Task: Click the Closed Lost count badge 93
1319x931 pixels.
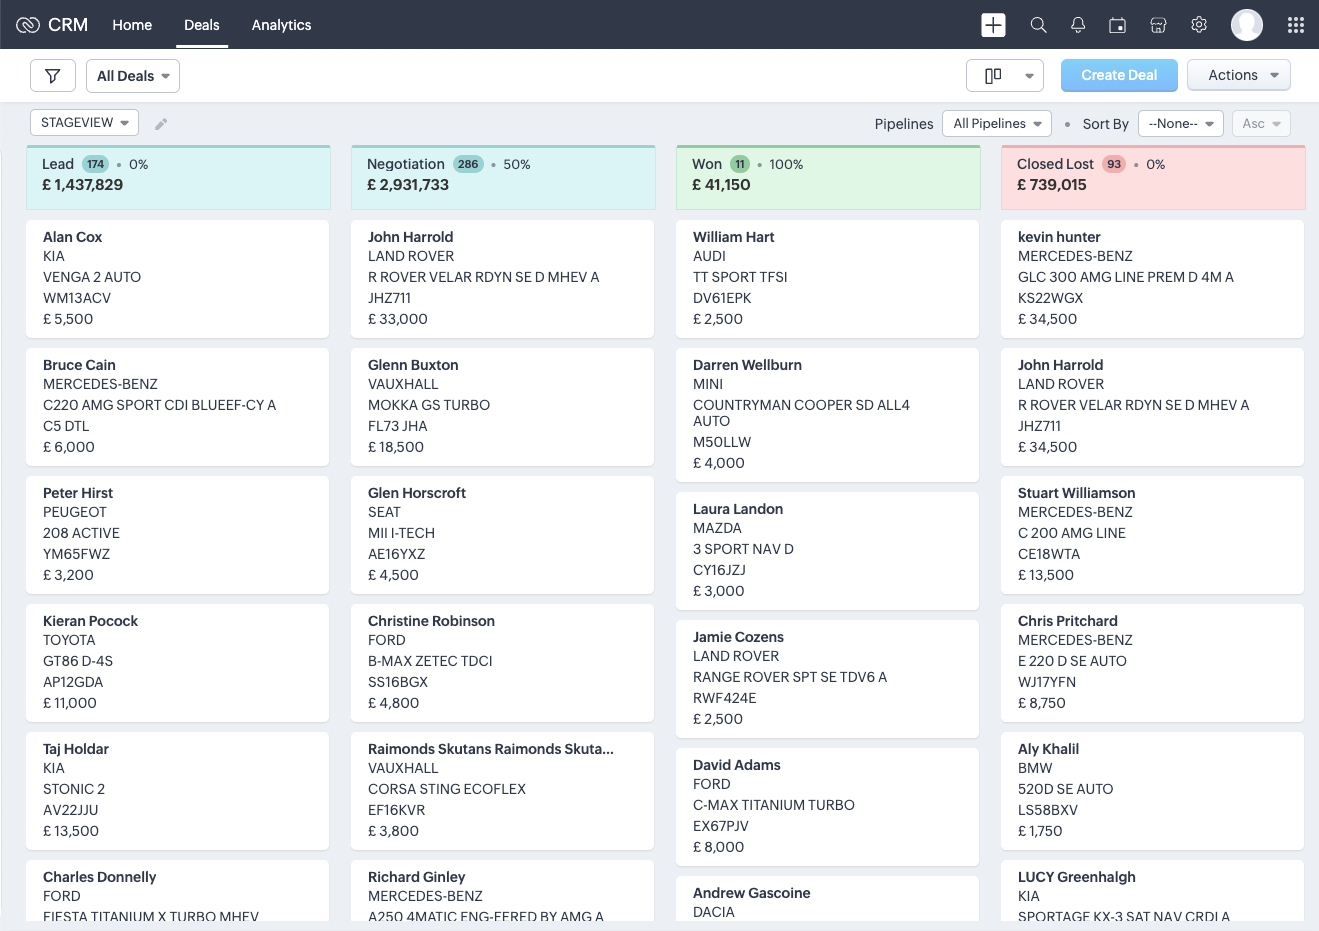Action: [1114, 164]
